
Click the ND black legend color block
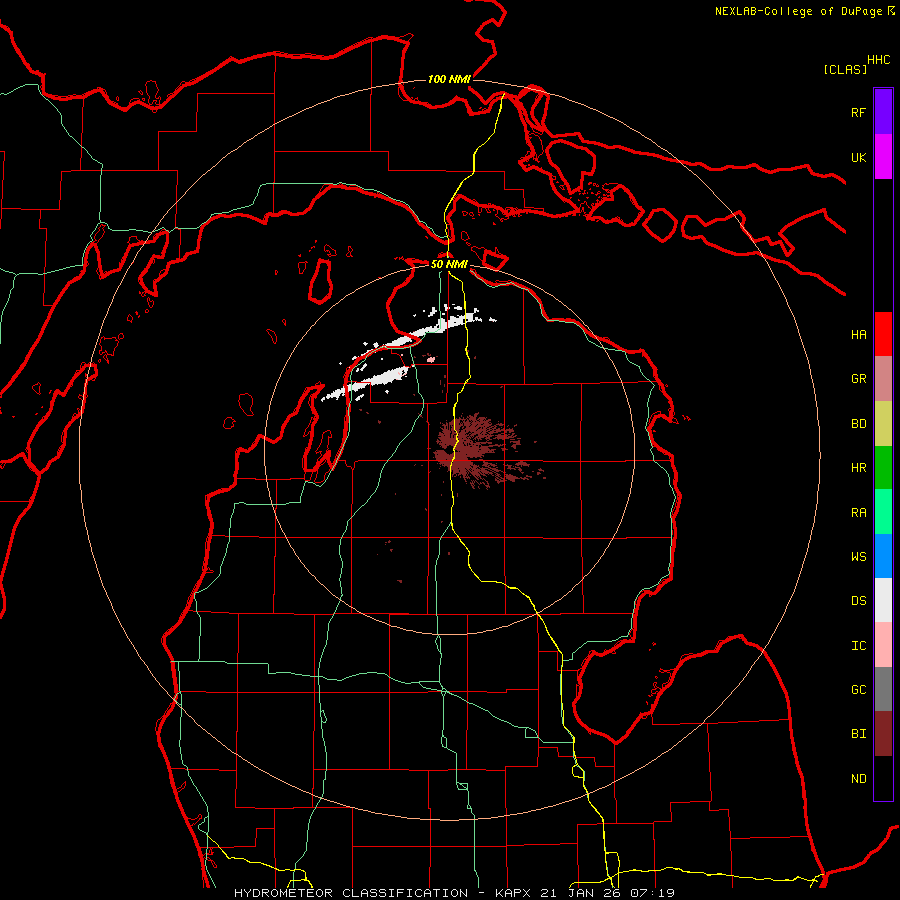click(883, 778)
